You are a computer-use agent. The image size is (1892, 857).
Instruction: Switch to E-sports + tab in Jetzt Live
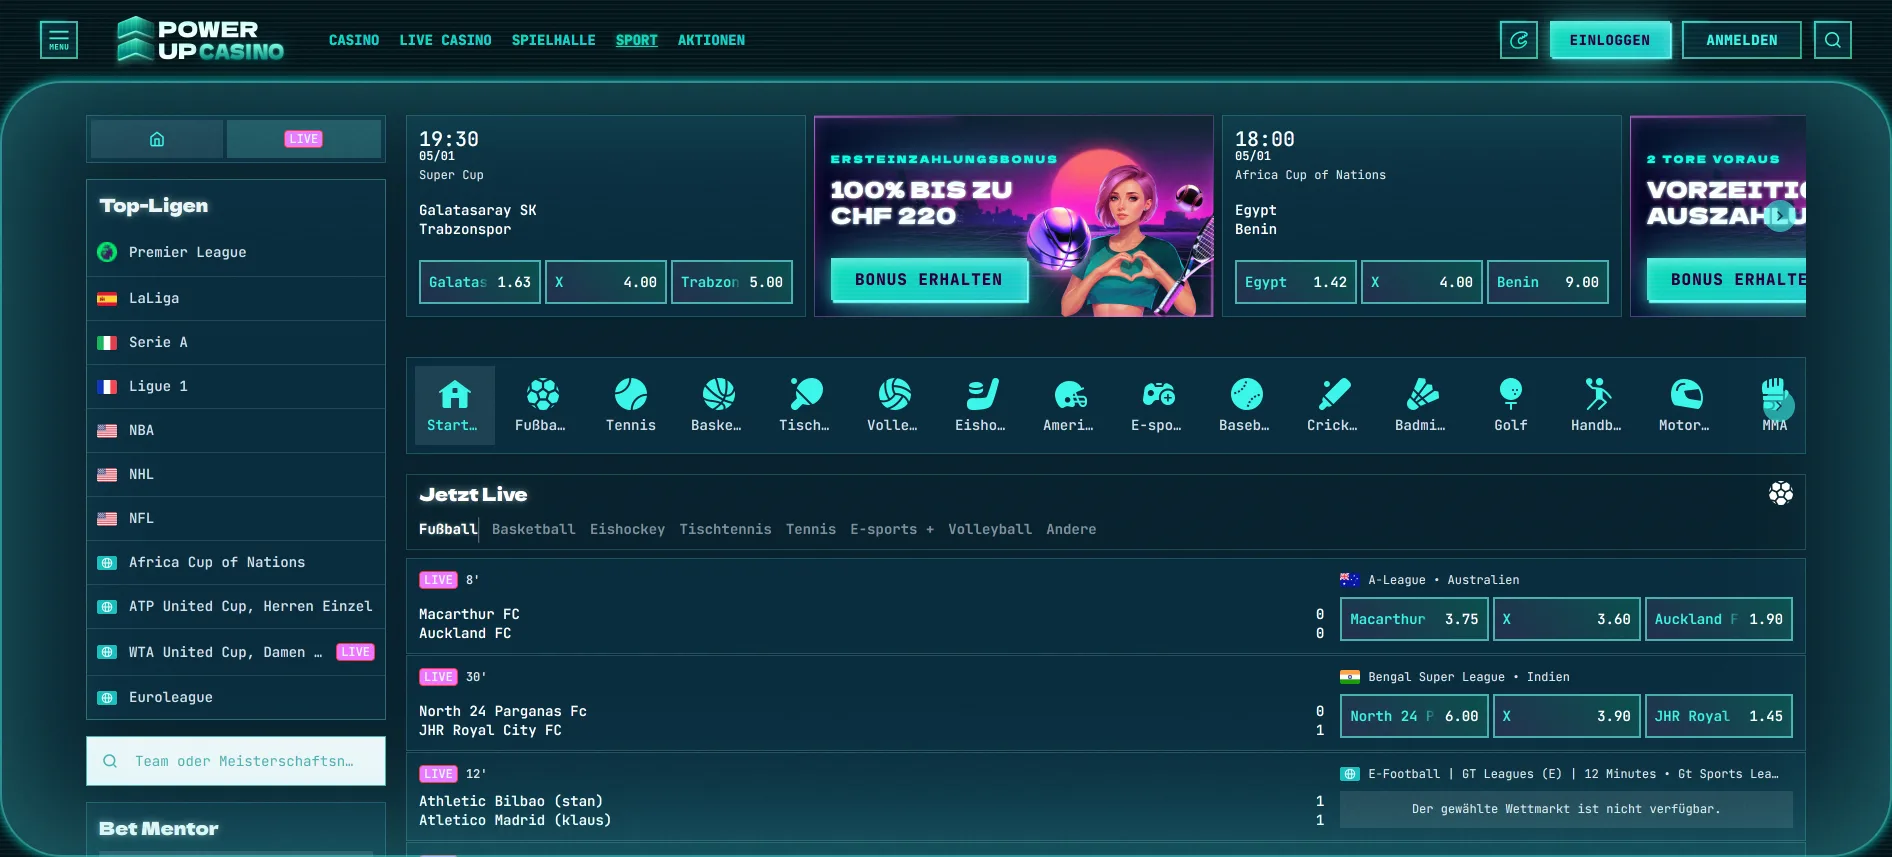pos(892,529)
